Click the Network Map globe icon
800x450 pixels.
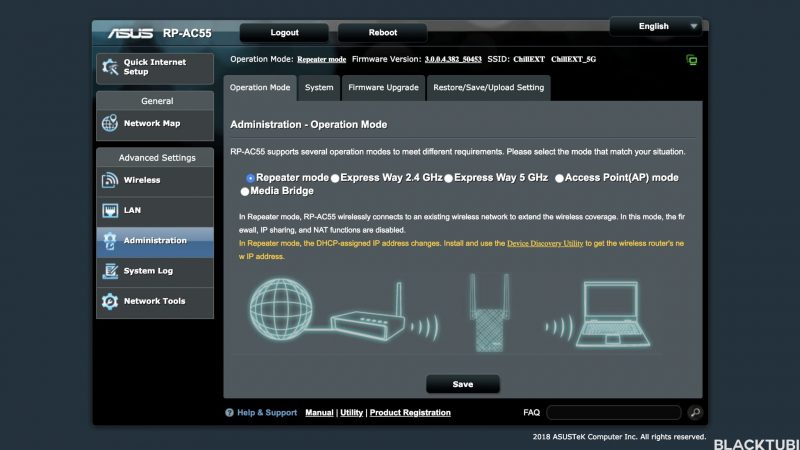tap(110, 123)
